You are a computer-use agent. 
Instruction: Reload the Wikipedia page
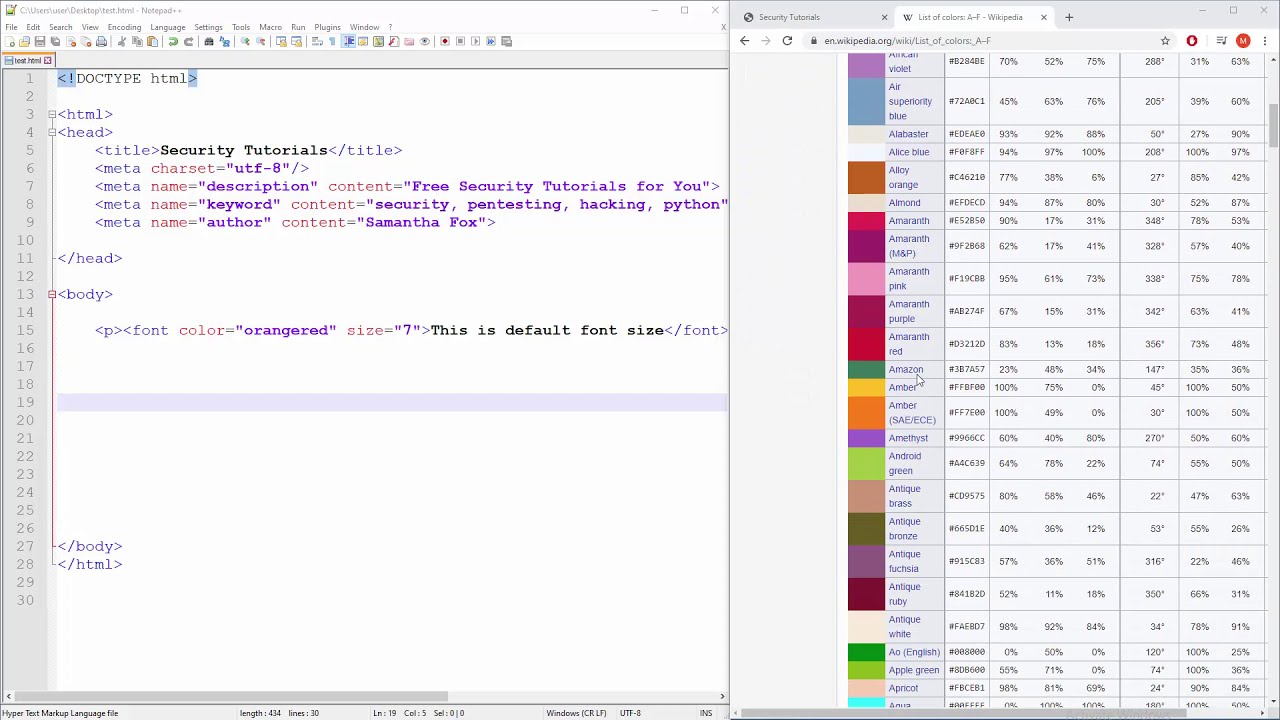(787, 41)
